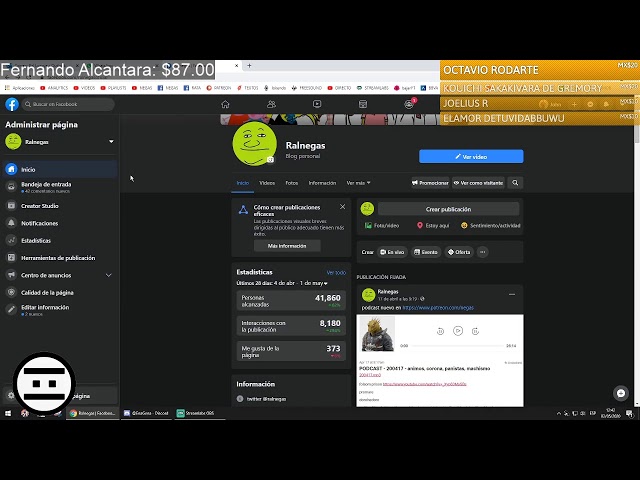Open Herramientas de publicación in sidebar
640x480 pixels.
click(x=60, y=258)
